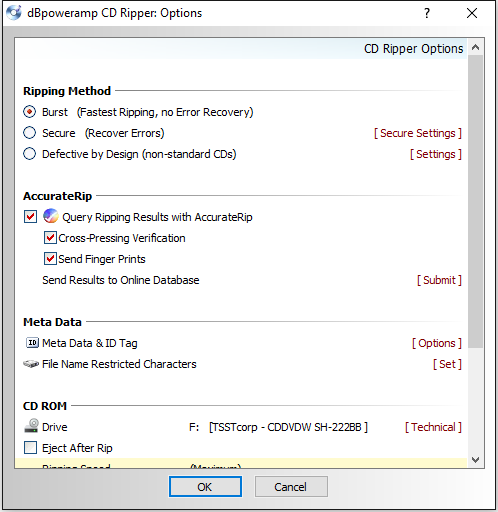498x512 pixels.
Task: Open Secure Settings link
Action: (x=418, y=133)
